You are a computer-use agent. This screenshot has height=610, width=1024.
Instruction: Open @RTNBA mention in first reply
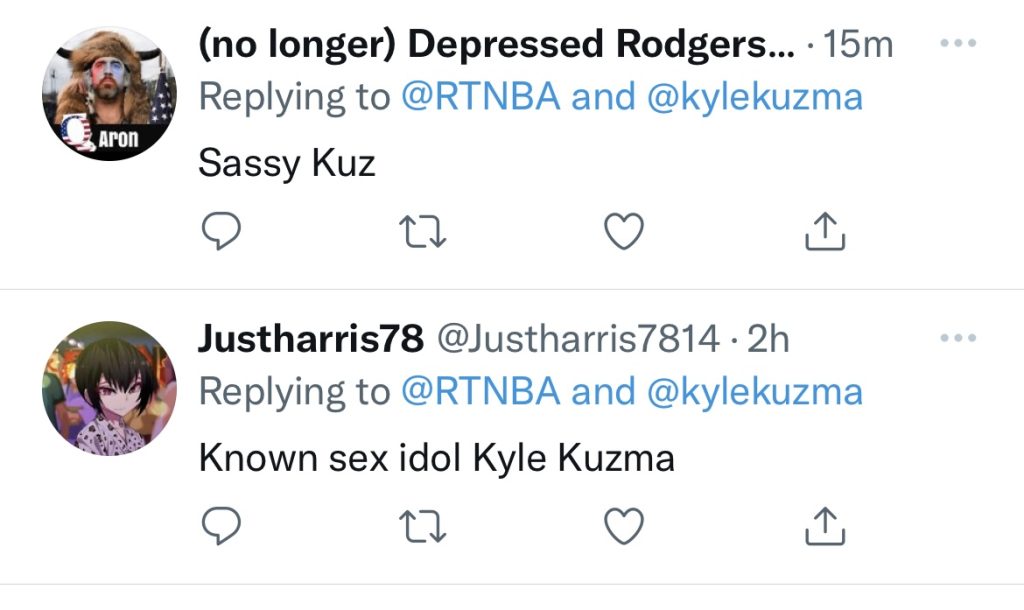[x=481, y=97]
